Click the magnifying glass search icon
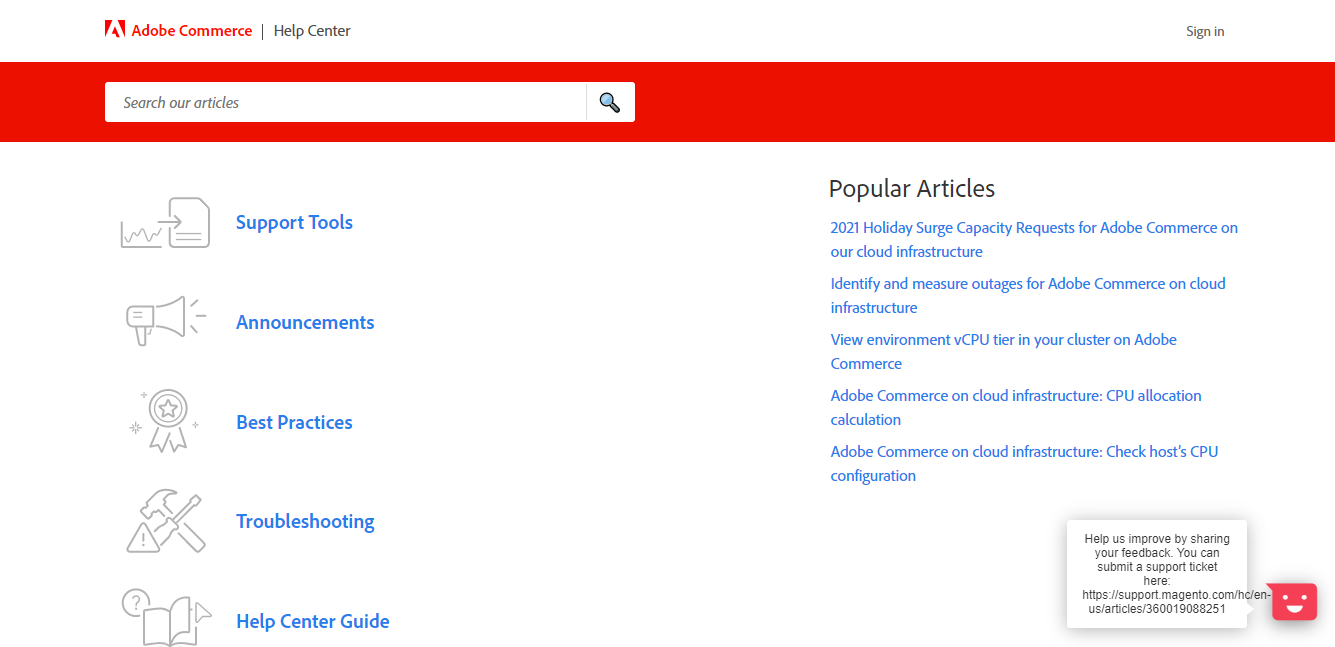Image resolution: width=1335 pixels, height=647 pixels. pos(610,102)
